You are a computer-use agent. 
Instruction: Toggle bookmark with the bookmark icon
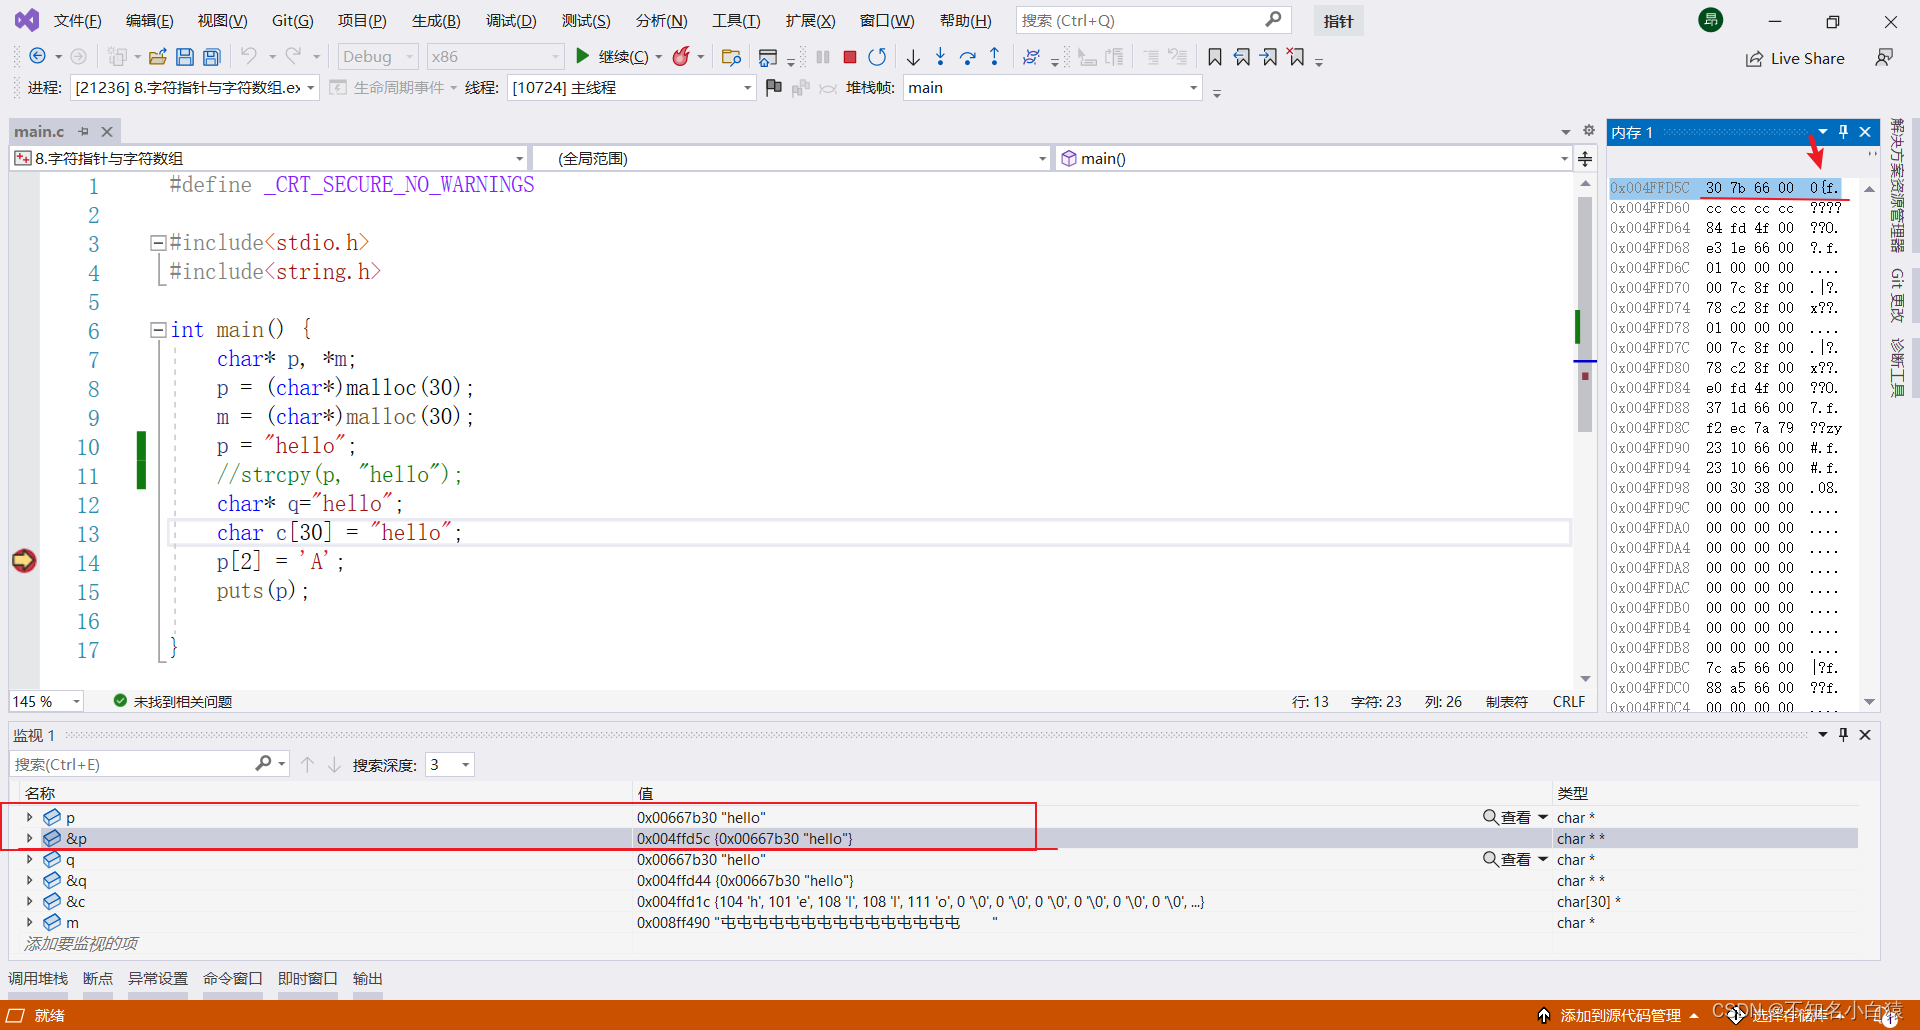coord(1215,57)
